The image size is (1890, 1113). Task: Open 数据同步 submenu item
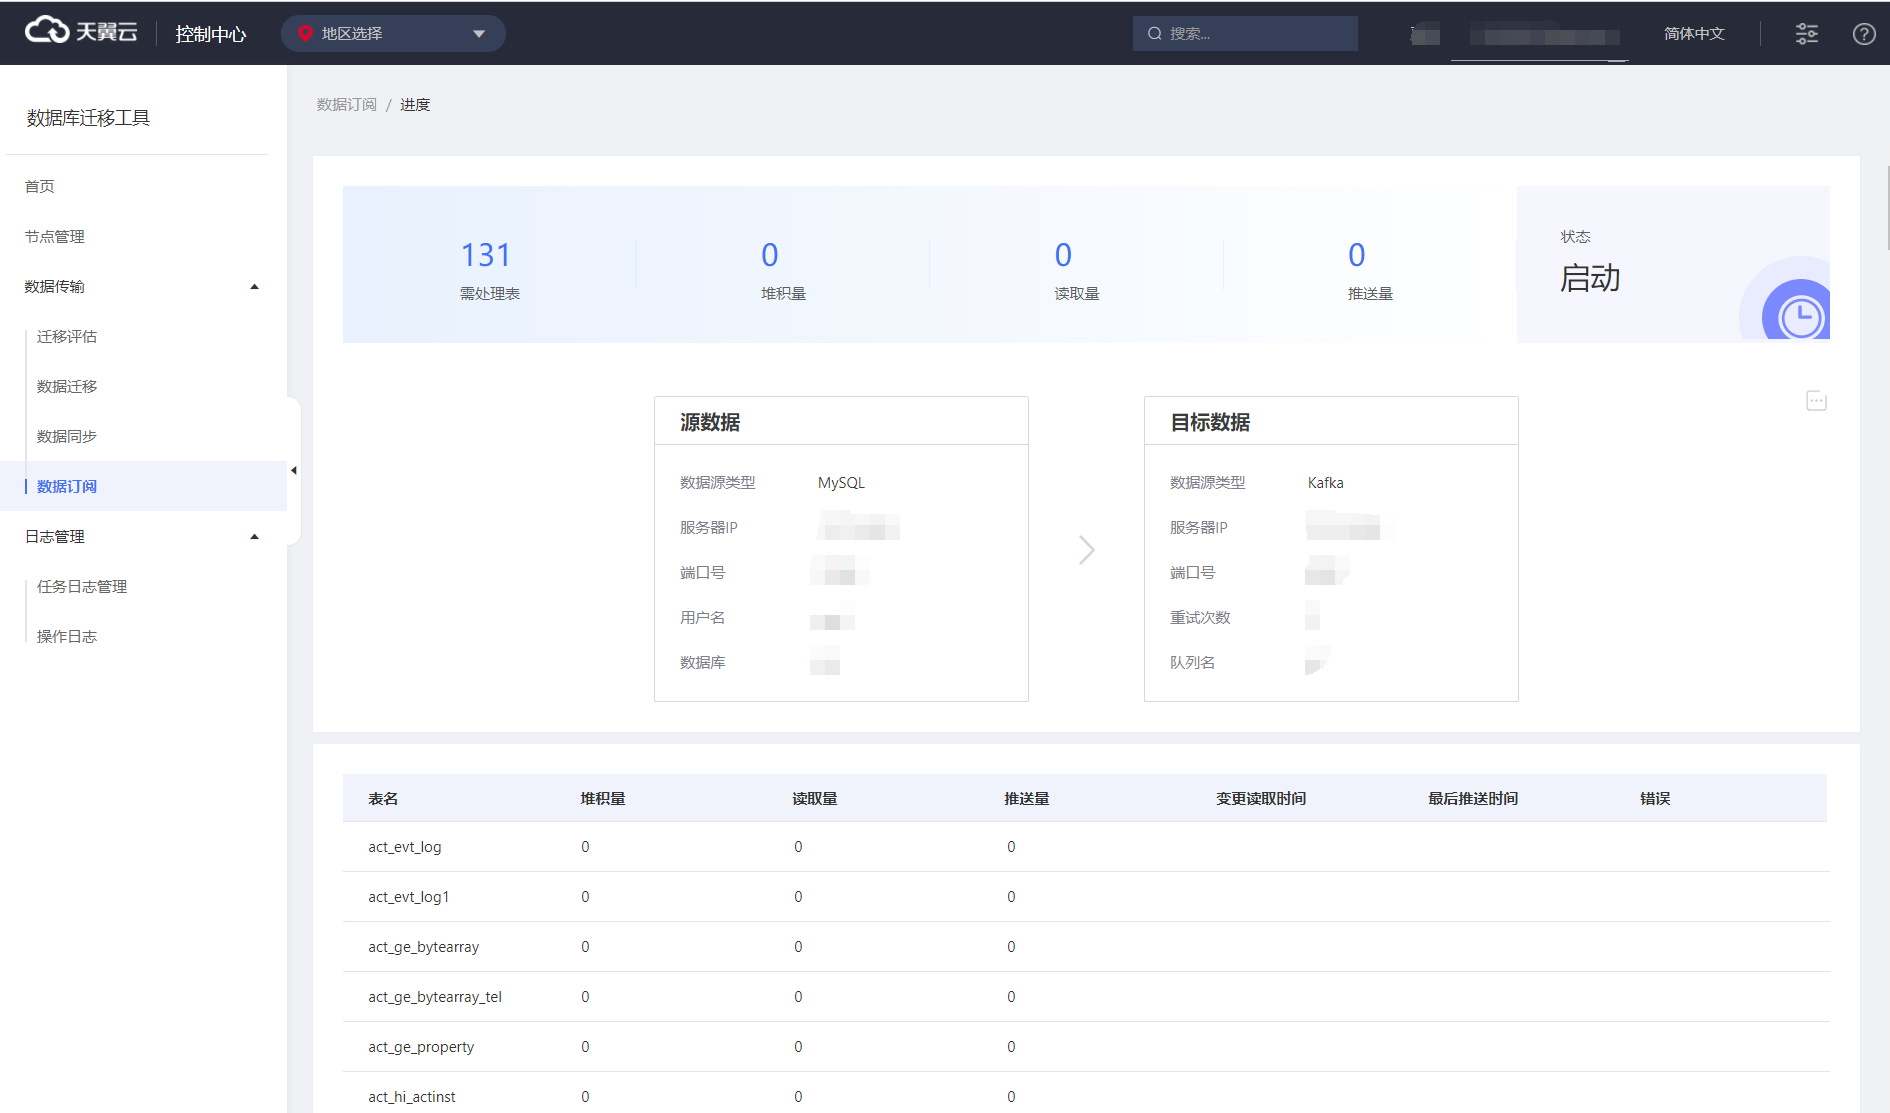(67, 436)
